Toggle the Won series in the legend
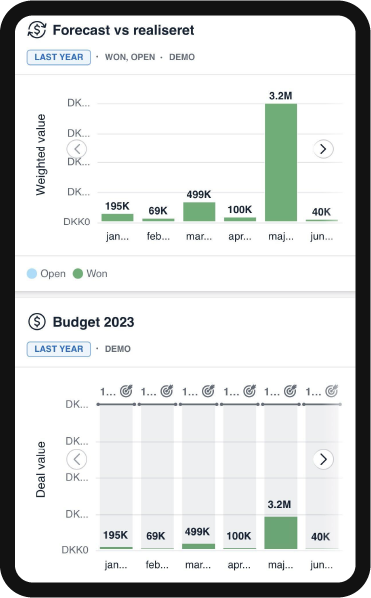Viewport: 371px width, 598px height. (x=90, y=273)
